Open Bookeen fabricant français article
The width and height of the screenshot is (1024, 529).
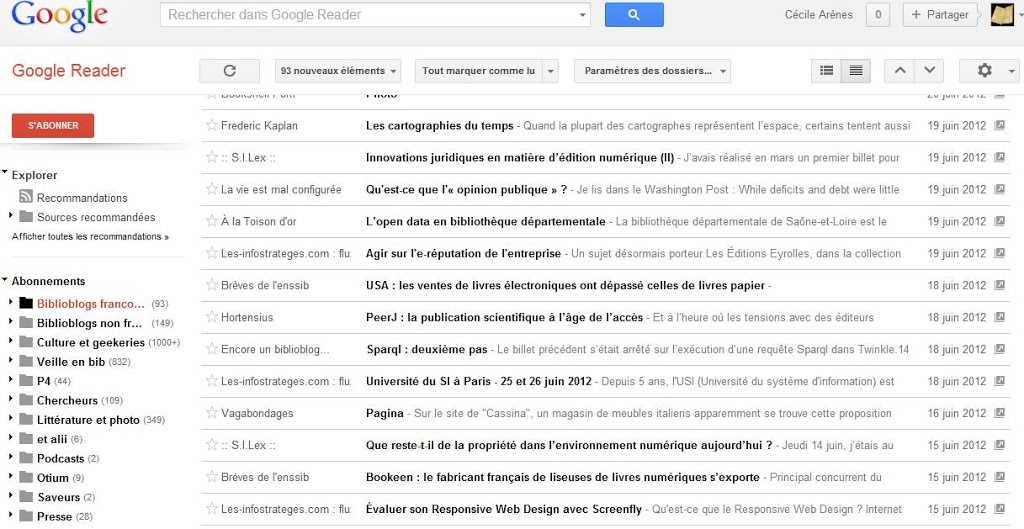[562, 477]
